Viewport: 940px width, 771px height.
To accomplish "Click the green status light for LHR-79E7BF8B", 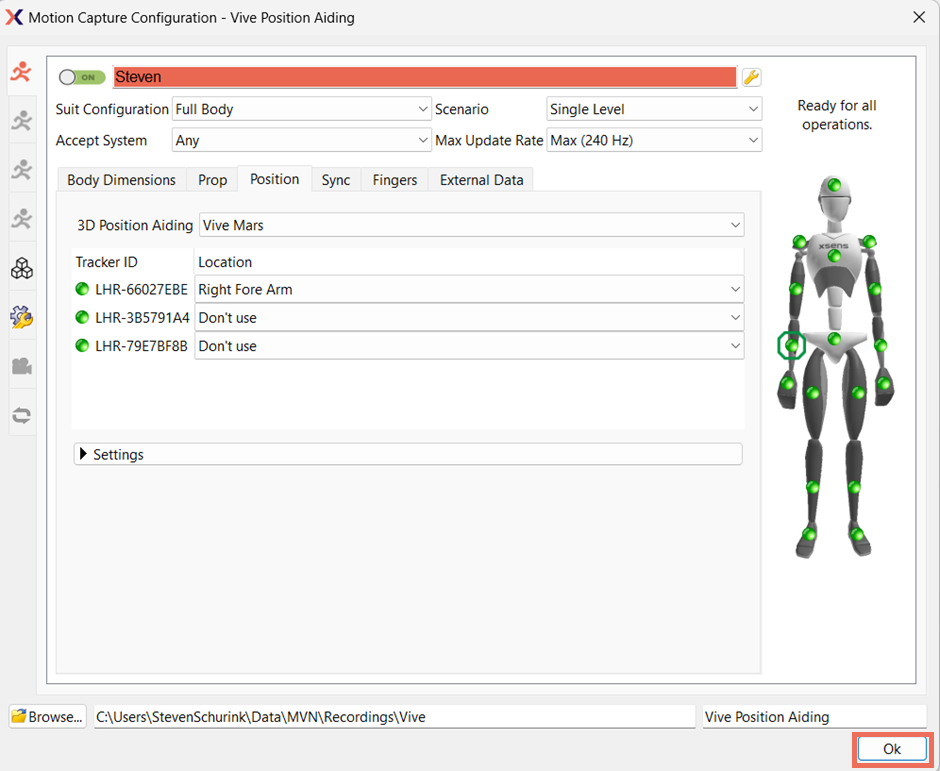I will tap(83, 346).
